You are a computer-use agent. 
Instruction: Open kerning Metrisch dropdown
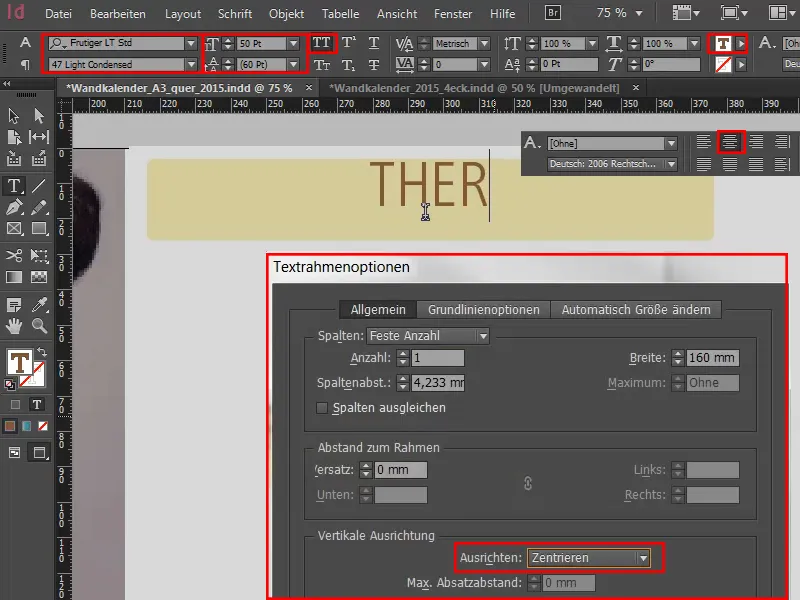[x=485, y=43]
